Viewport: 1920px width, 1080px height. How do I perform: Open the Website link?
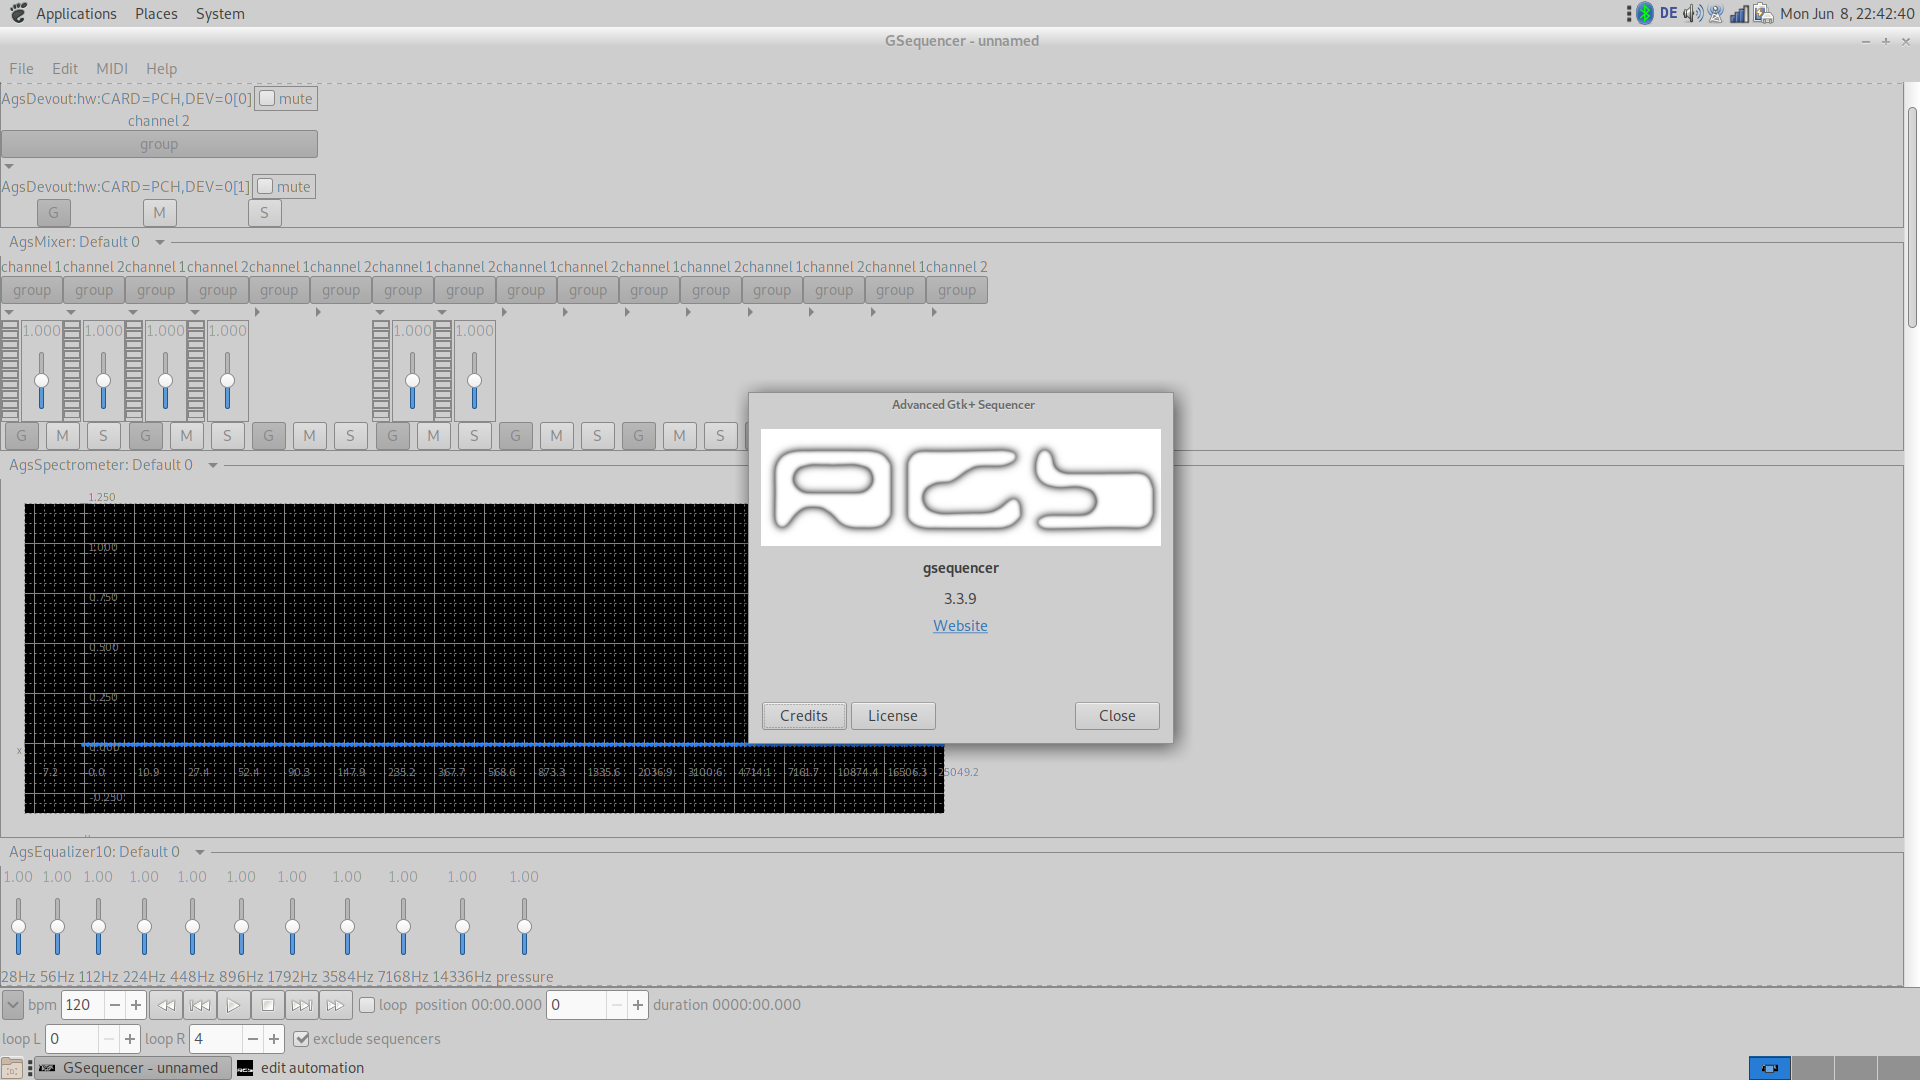[960, 626]
